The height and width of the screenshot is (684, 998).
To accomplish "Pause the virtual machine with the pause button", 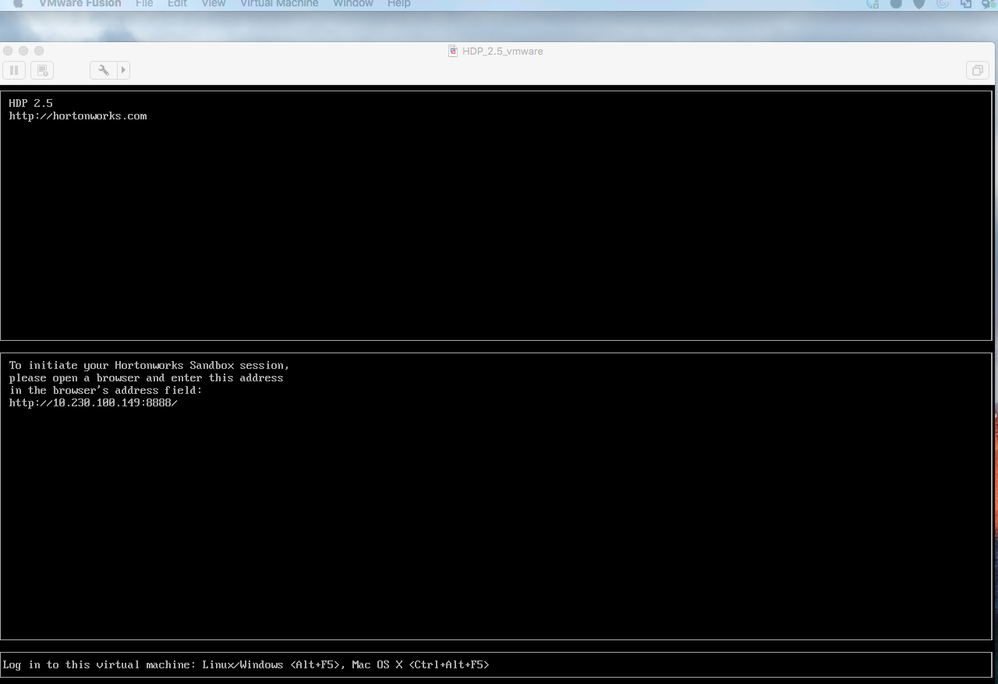I will [14, 70].
